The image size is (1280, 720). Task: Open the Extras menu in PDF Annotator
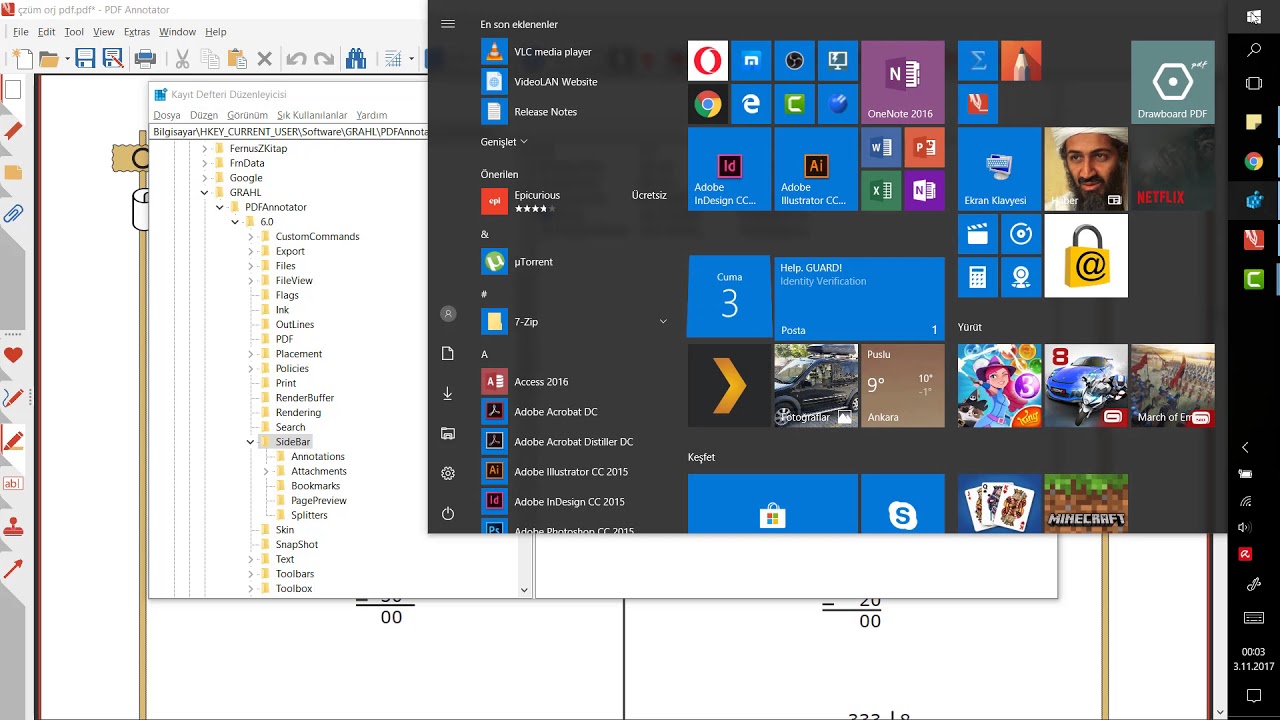tap(137, 32)
